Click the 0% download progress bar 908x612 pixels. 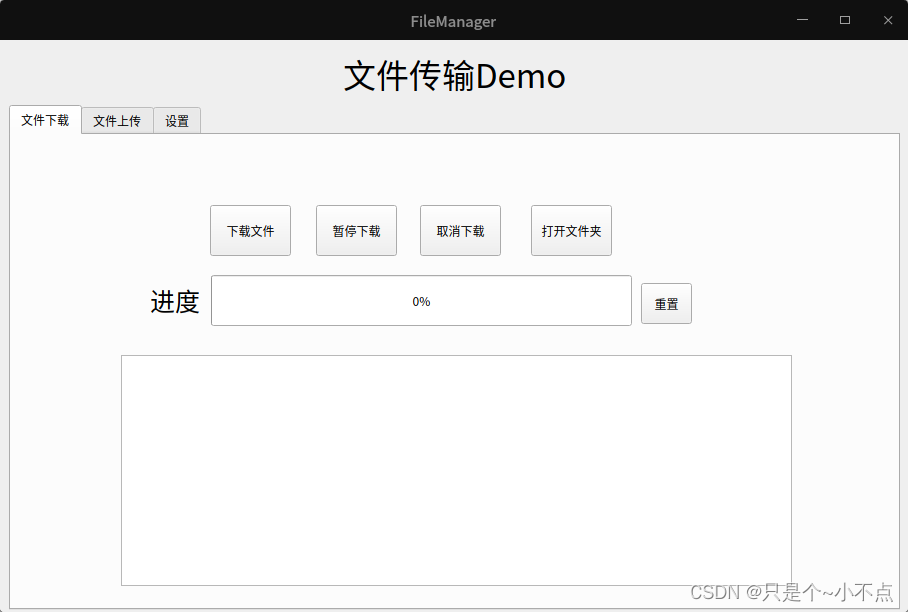tap(422, 300)
